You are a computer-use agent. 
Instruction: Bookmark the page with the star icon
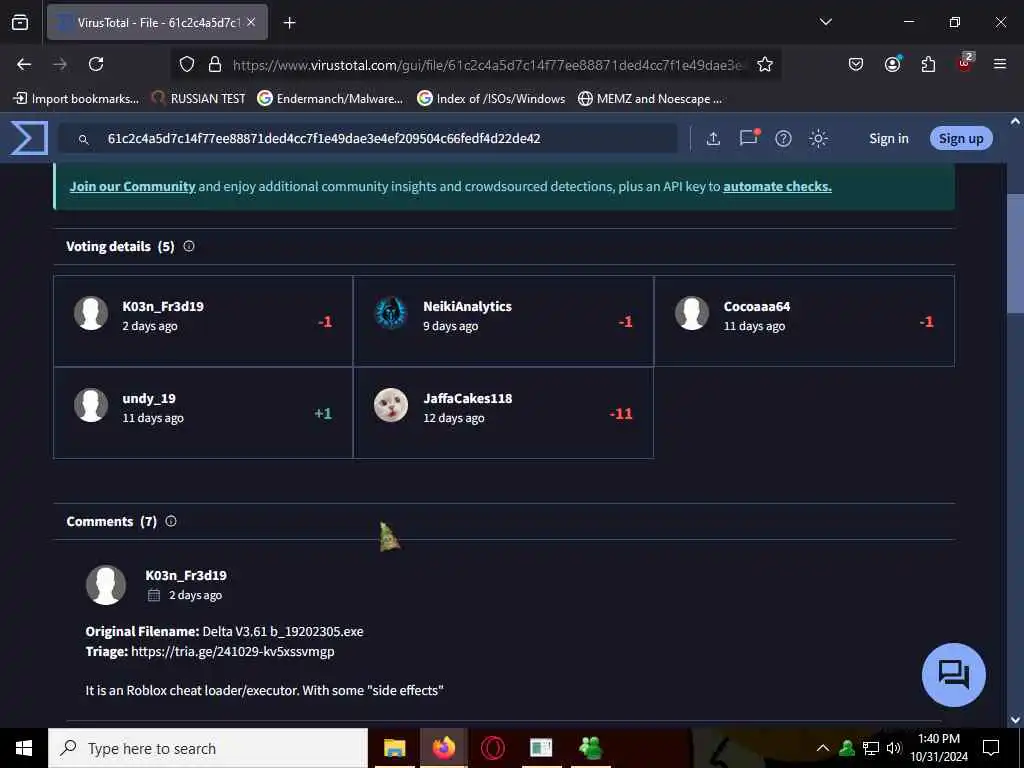point(765,64)
